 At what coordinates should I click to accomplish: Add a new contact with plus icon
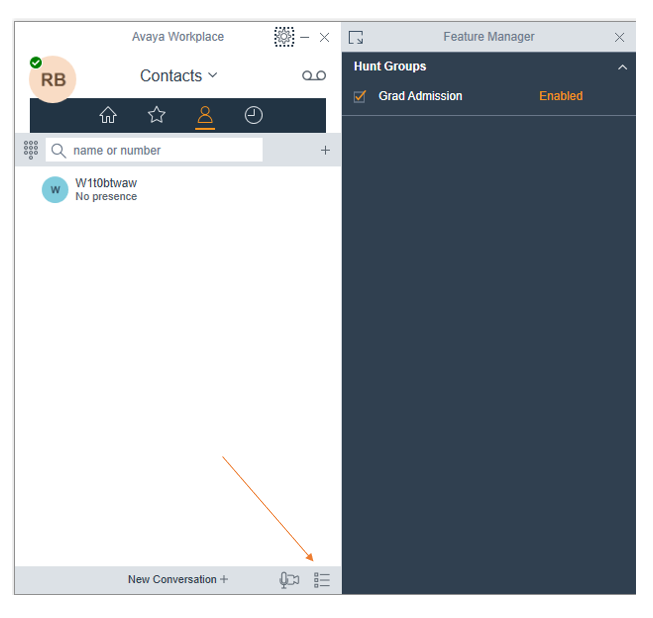click(325, 150)
